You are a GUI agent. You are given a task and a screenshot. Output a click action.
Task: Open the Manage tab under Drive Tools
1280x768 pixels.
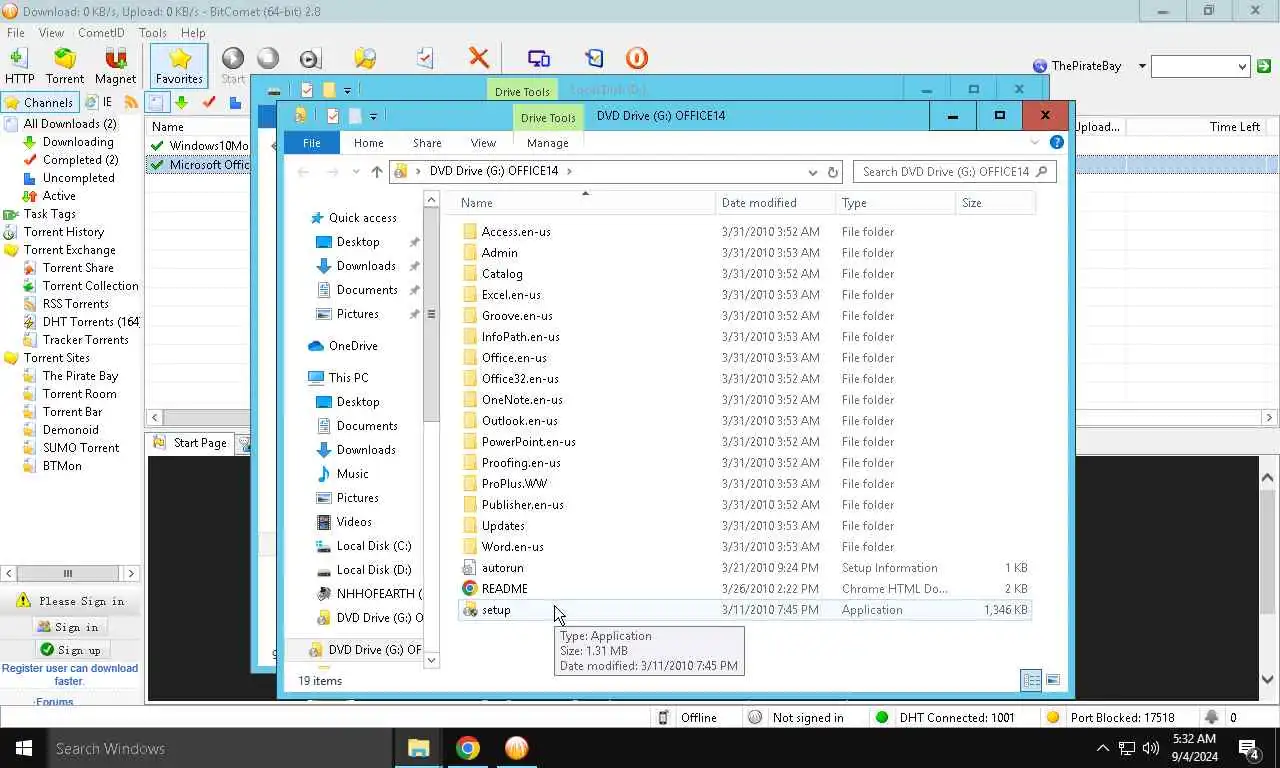tap(548, 143)
